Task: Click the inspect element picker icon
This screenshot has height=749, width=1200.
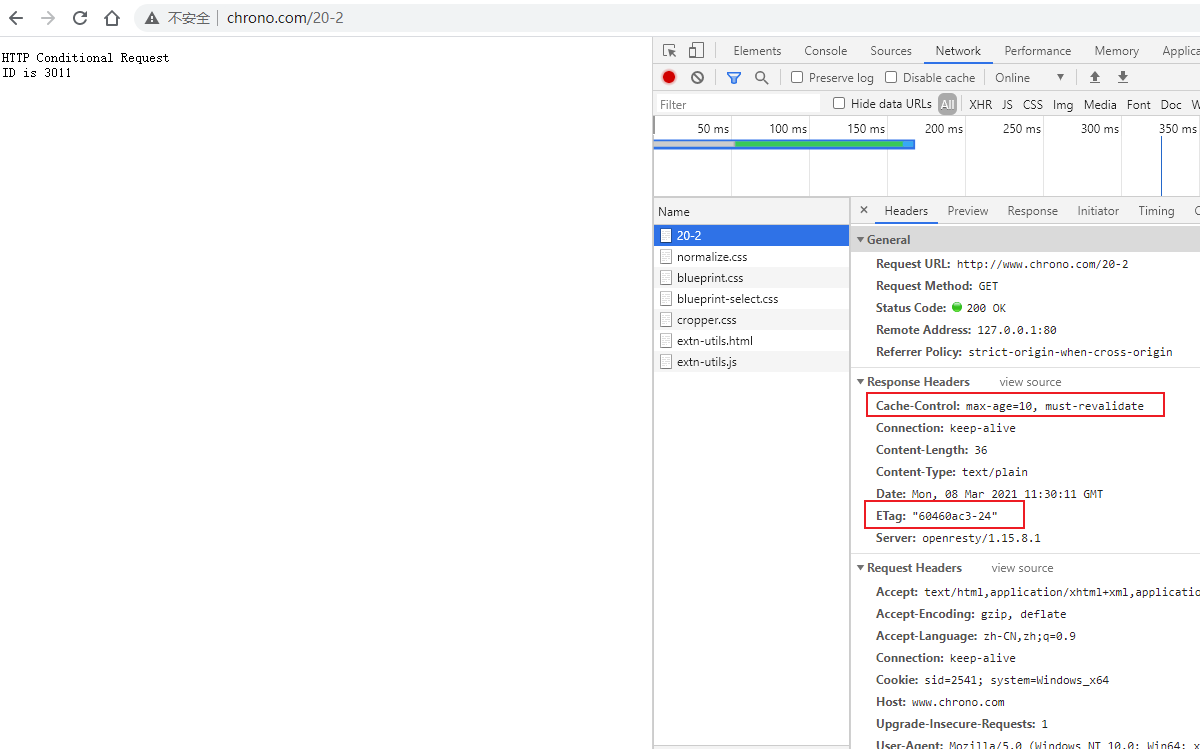Action: [670, 51]
